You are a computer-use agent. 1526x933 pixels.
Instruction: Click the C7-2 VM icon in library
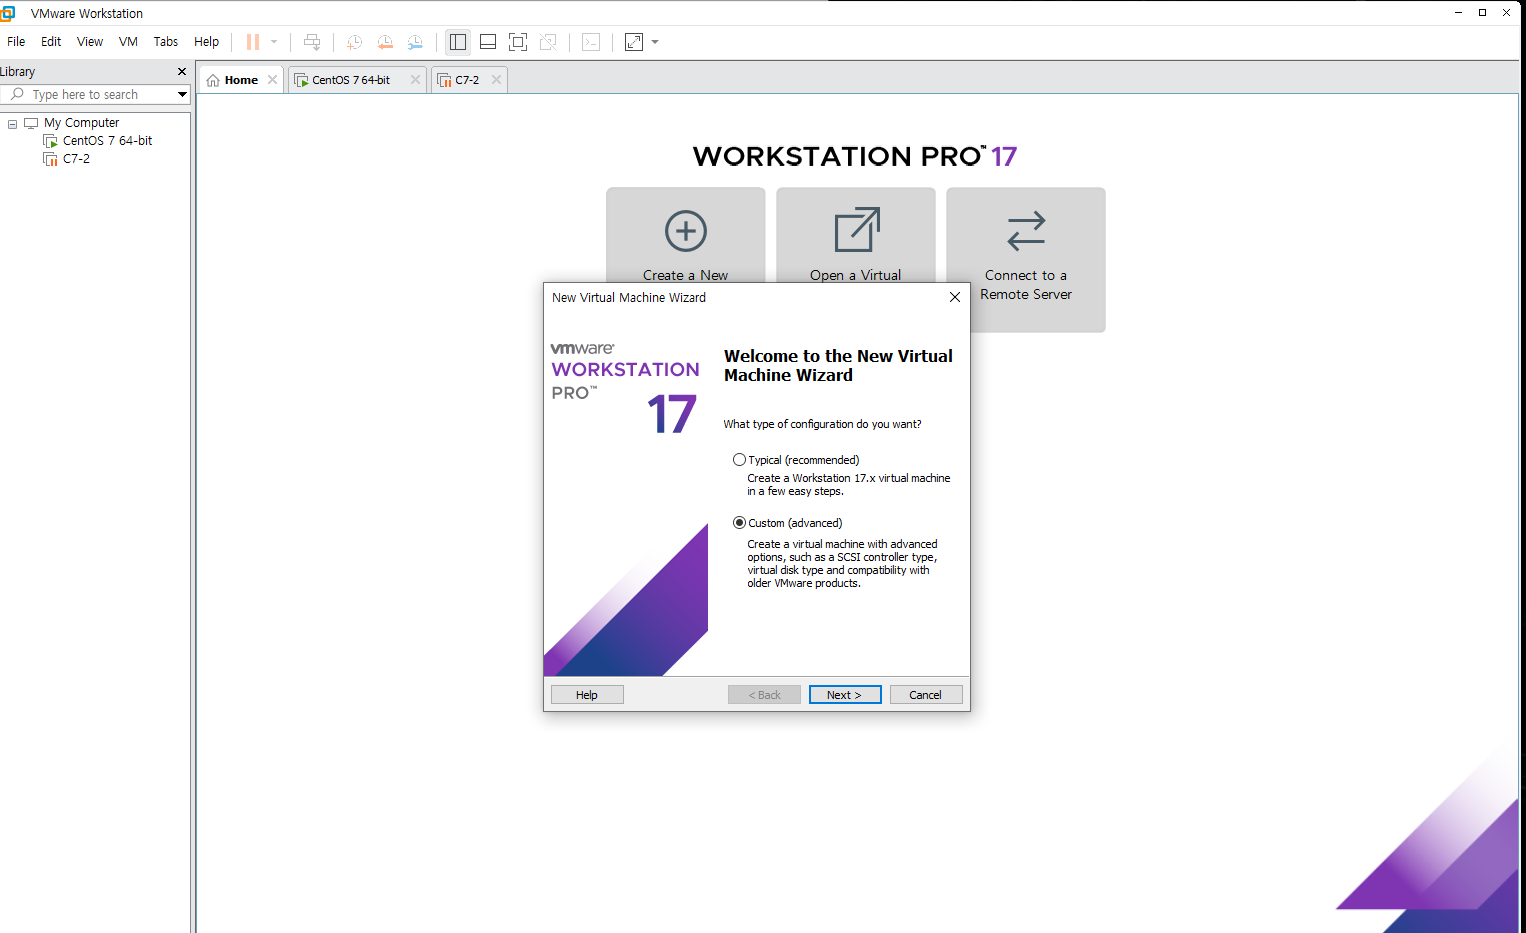pos(50,159)
